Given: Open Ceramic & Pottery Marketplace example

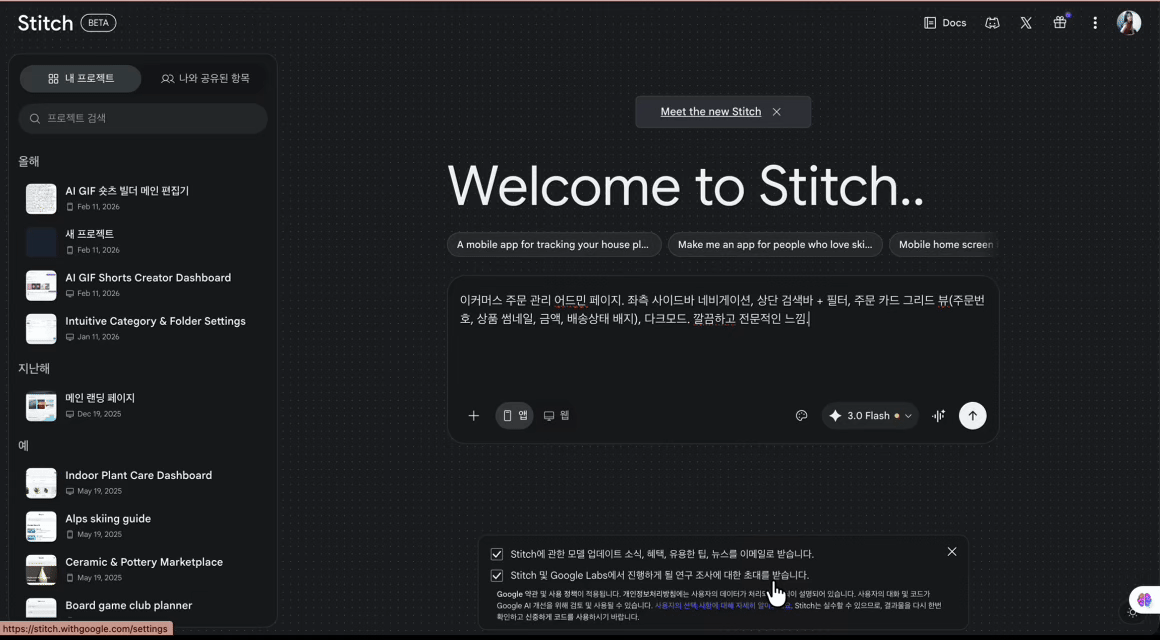Looking at the screenshot, I should pyautogui.click(x=142, y=570).
